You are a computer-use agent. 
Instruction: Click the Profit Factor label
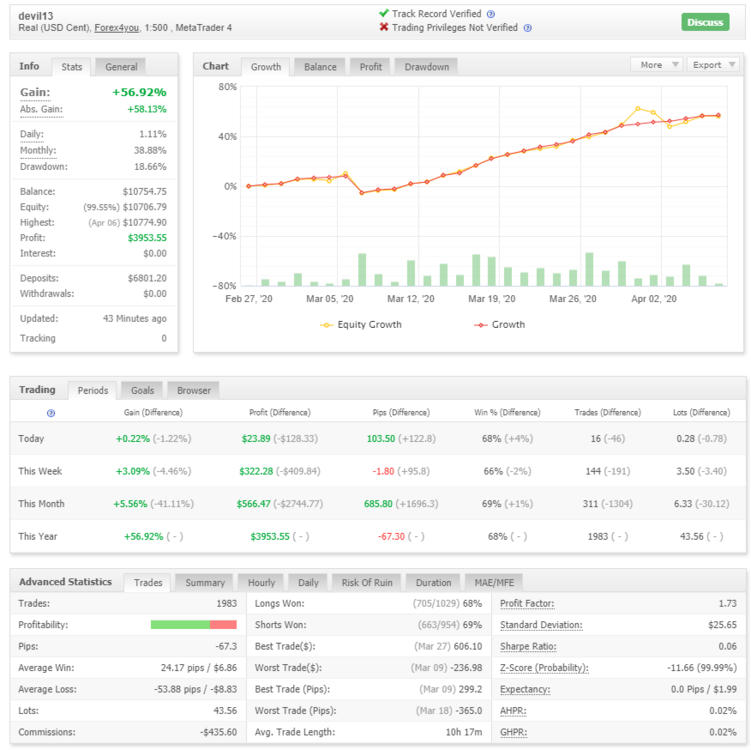[527, 603]
